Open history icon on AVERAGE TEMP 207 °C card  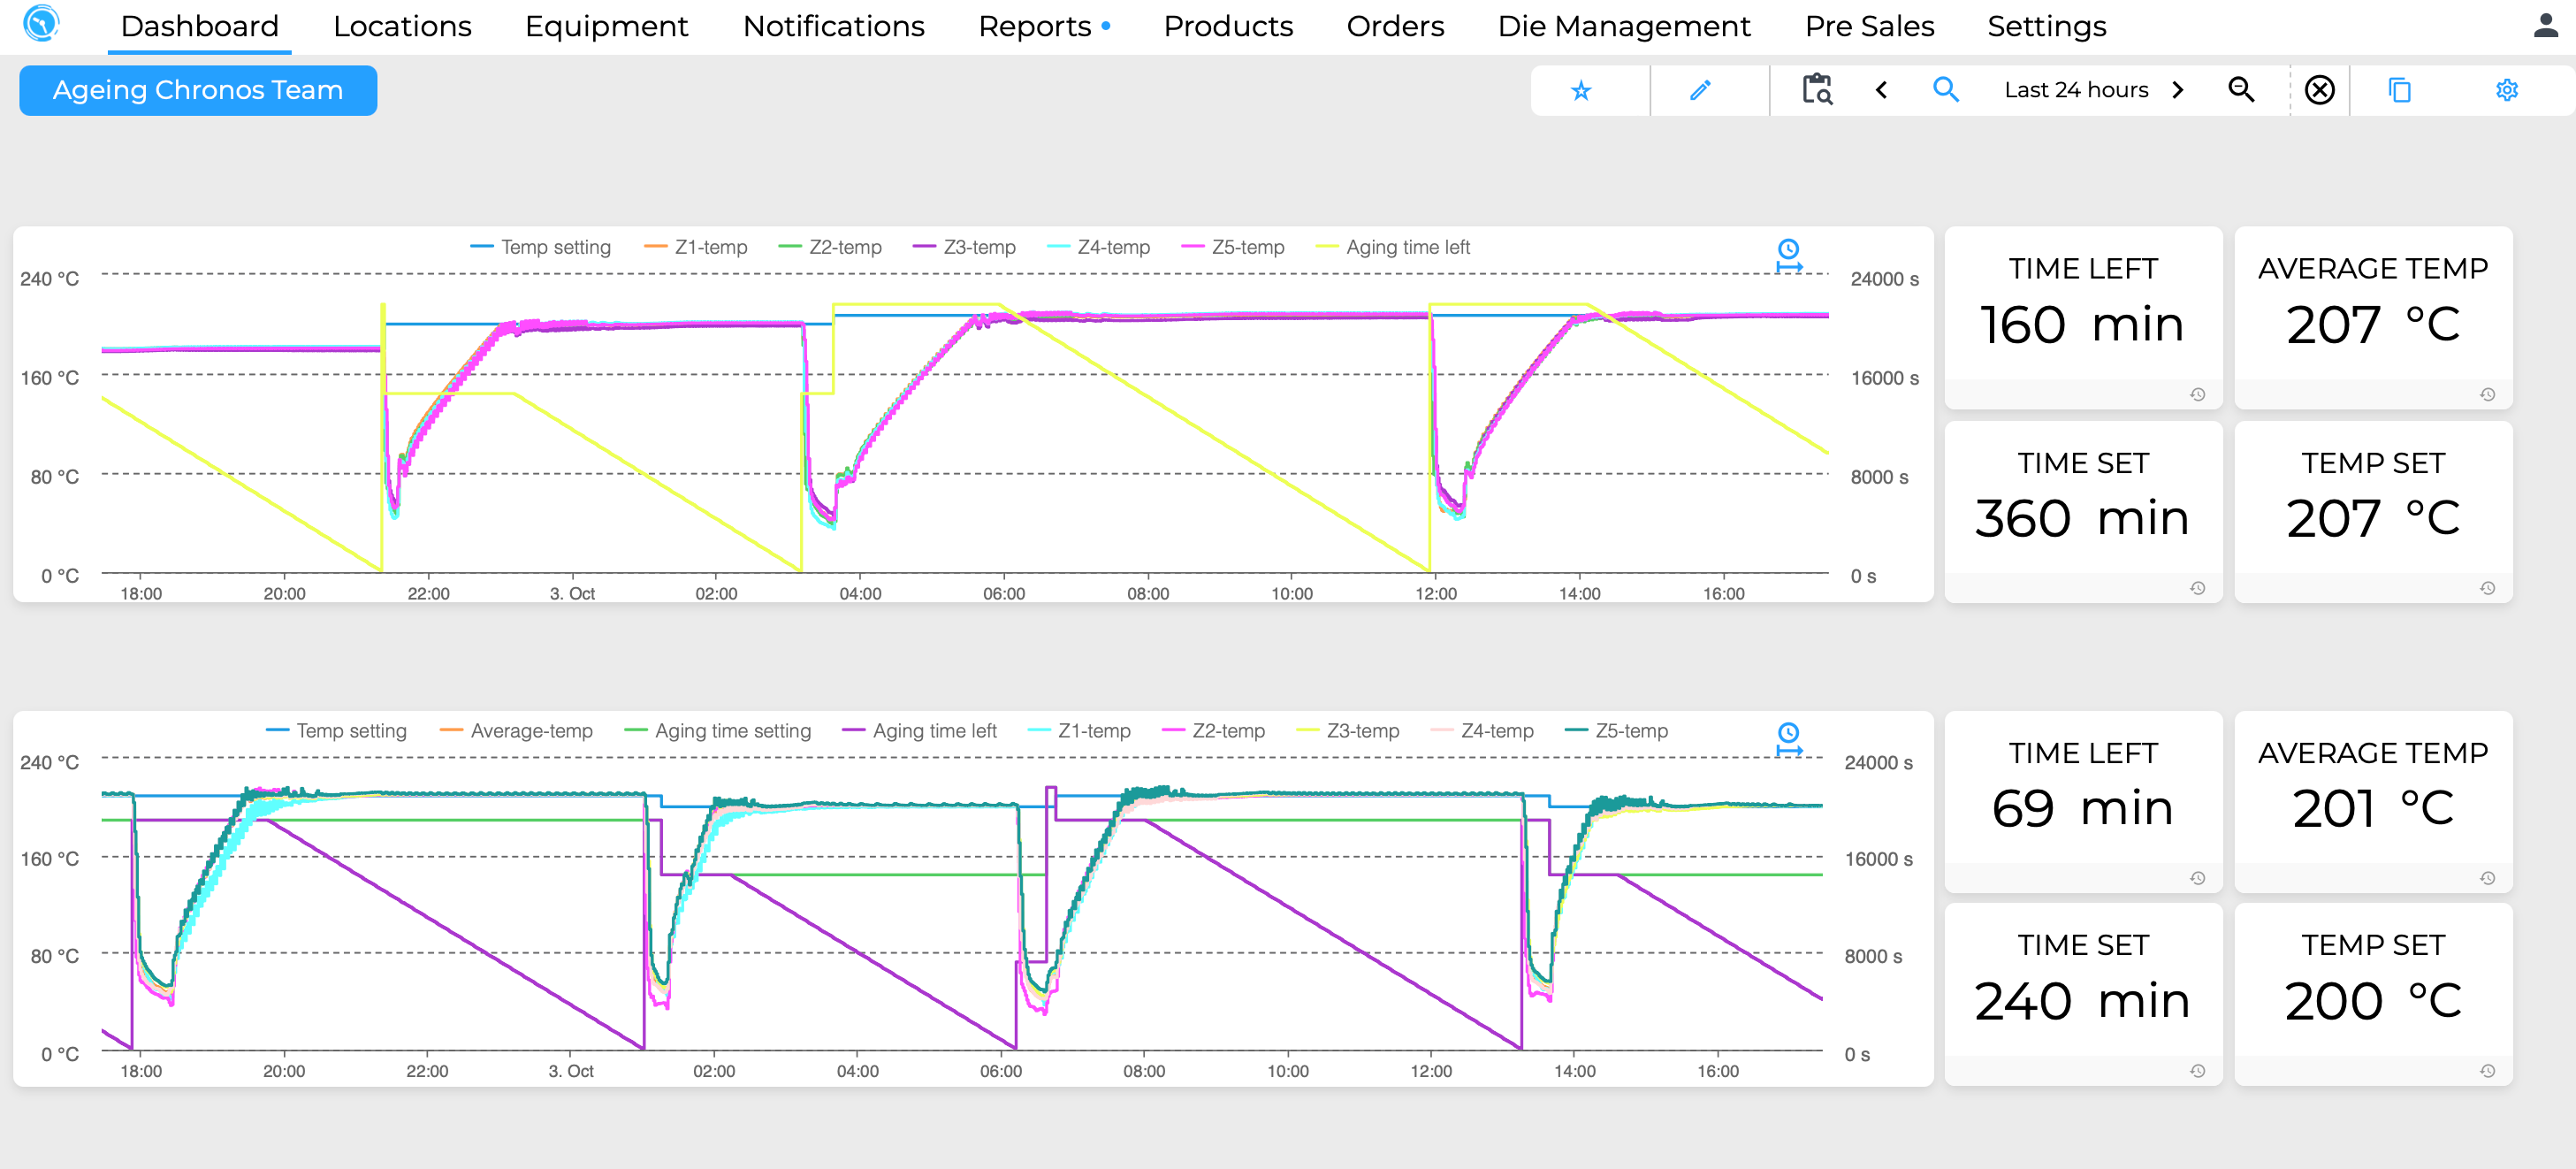coord(2488,394)
